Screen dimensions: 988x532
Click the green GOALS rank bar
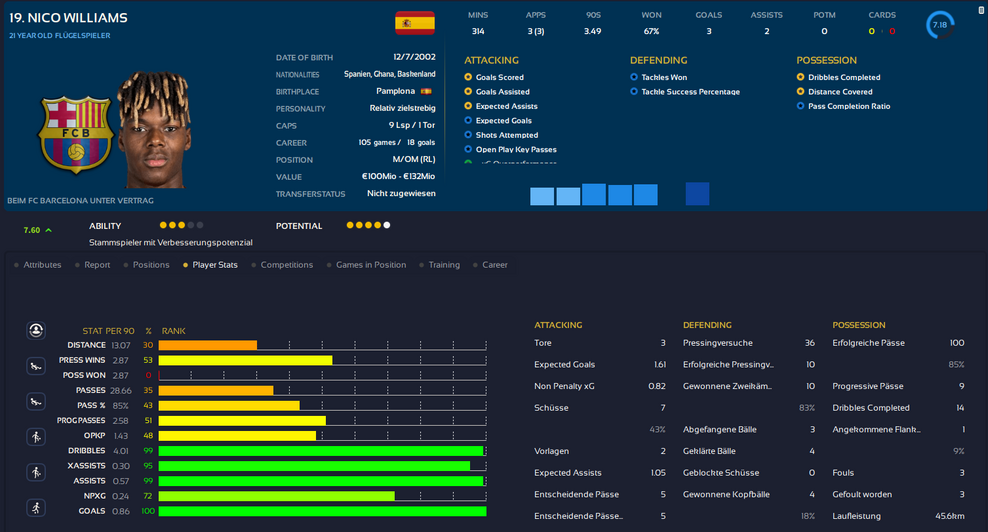tap(322, 511)
